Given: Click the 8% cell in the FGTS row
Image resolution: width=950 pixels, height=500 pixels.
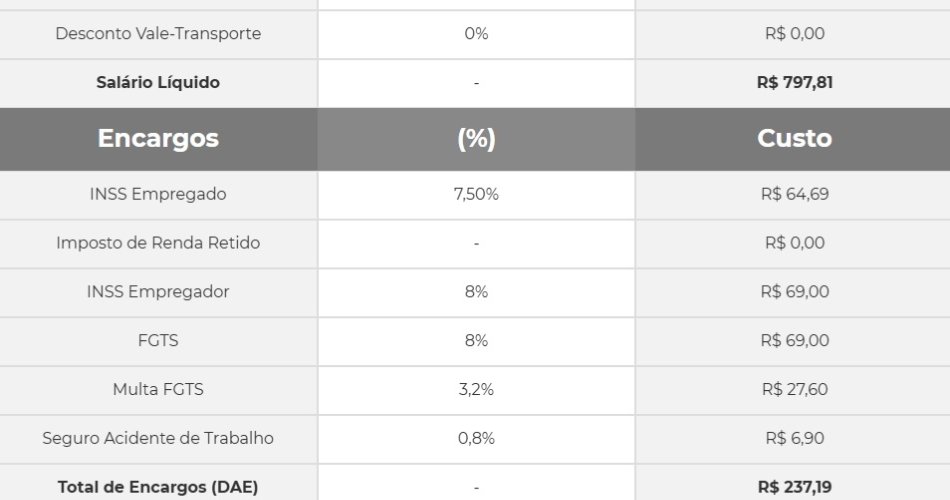Looking at the screenshot, I should [x=476, y=341].
